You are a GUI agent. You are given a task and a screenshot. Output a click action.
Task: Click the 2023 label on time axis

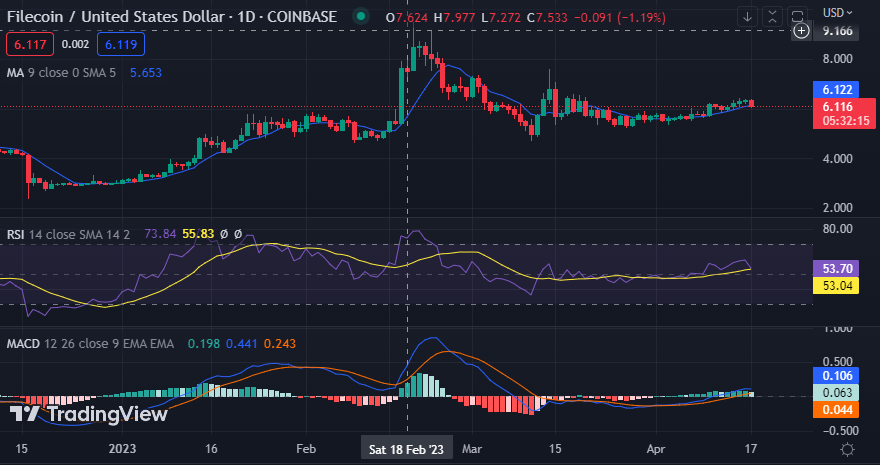[x=122, y=449]
